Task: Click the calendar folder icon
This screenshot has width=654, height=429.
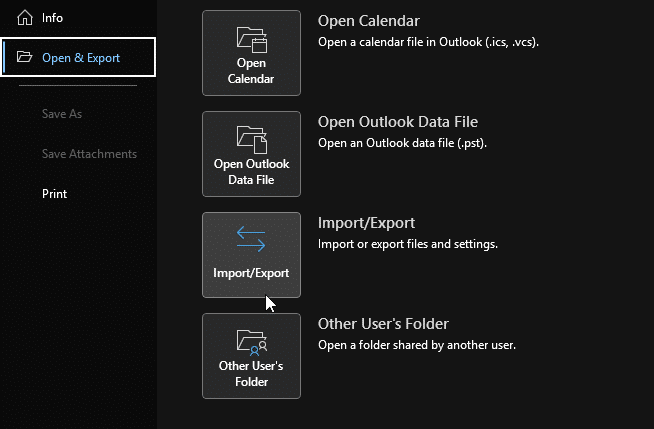Action: coord(251,39)
